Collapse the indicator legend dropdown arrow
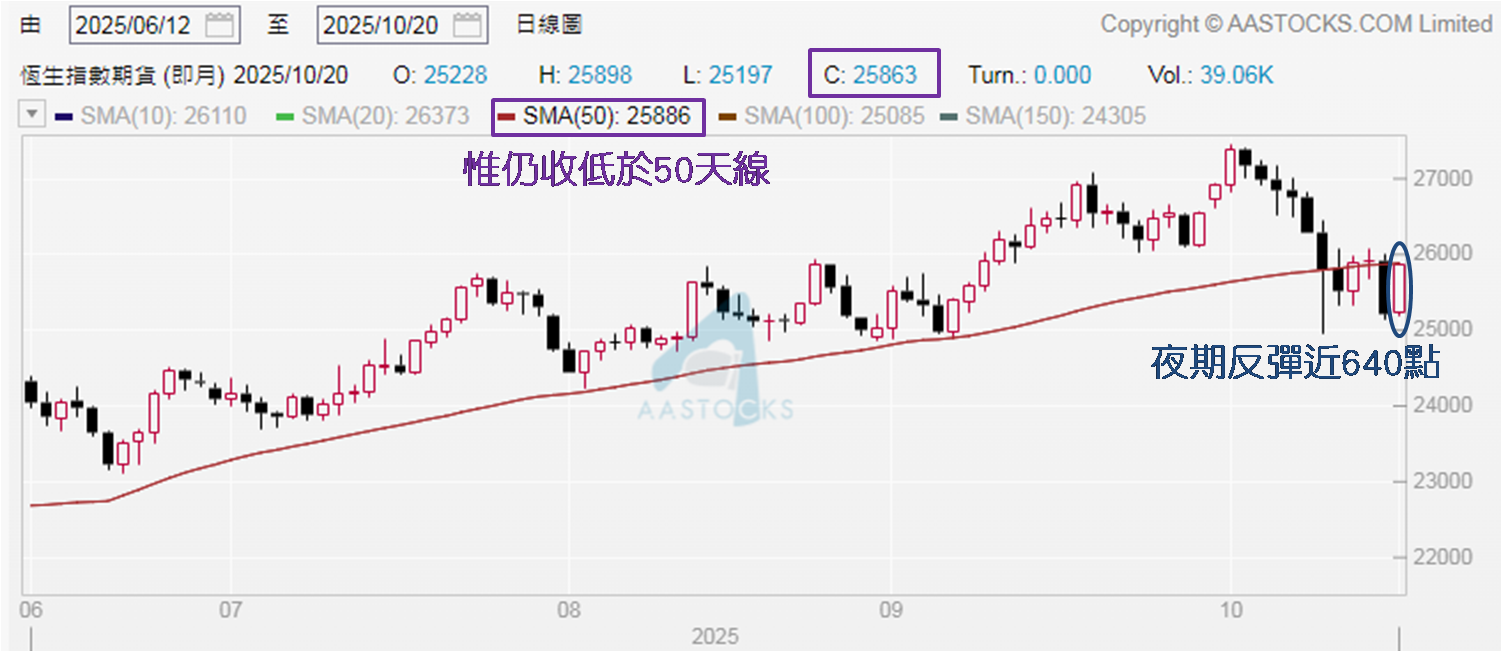The image size is (1502, 652). 33,115
